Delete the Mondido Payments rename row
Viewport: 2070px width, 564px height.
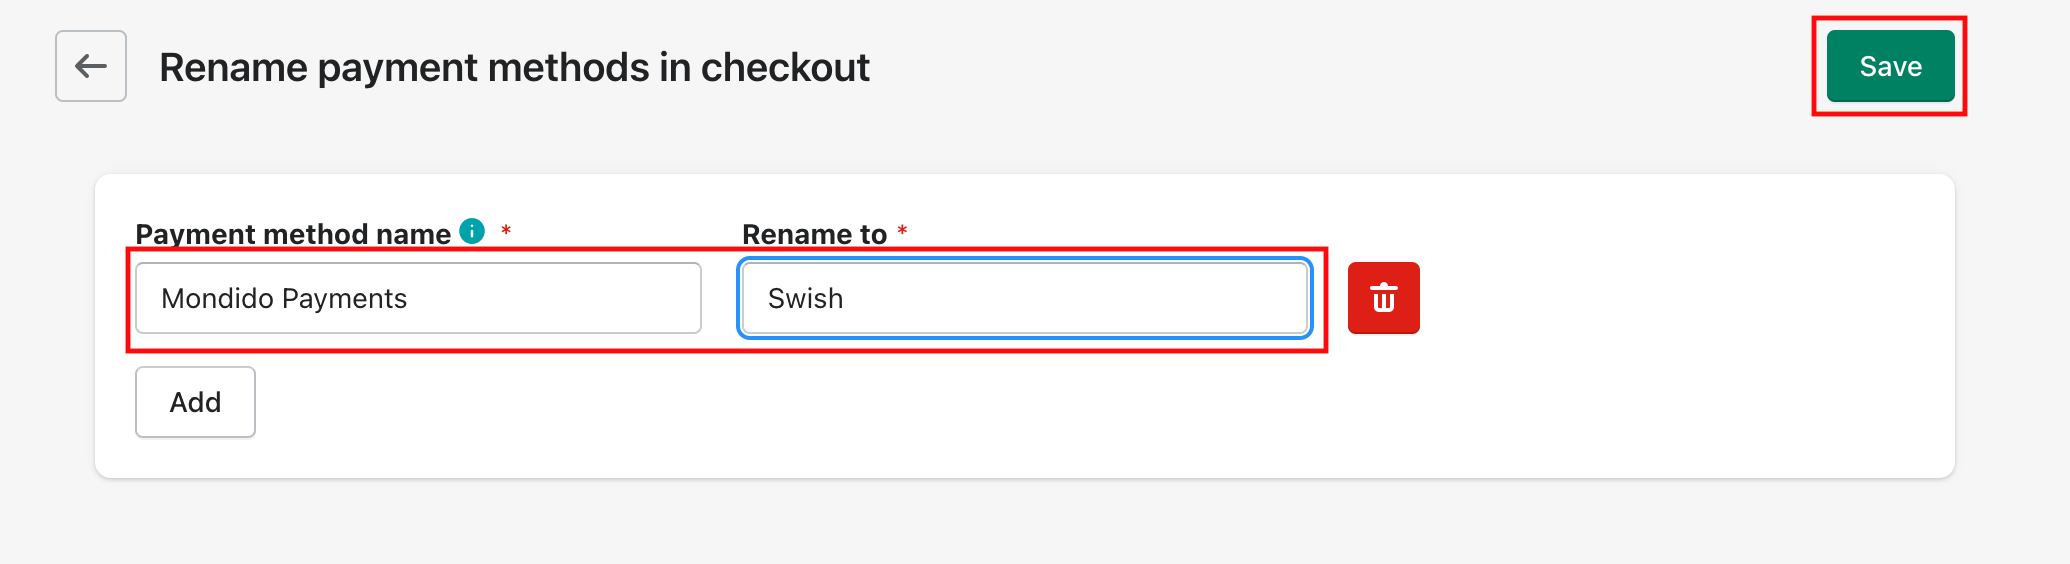click(x=1383, y=298)
